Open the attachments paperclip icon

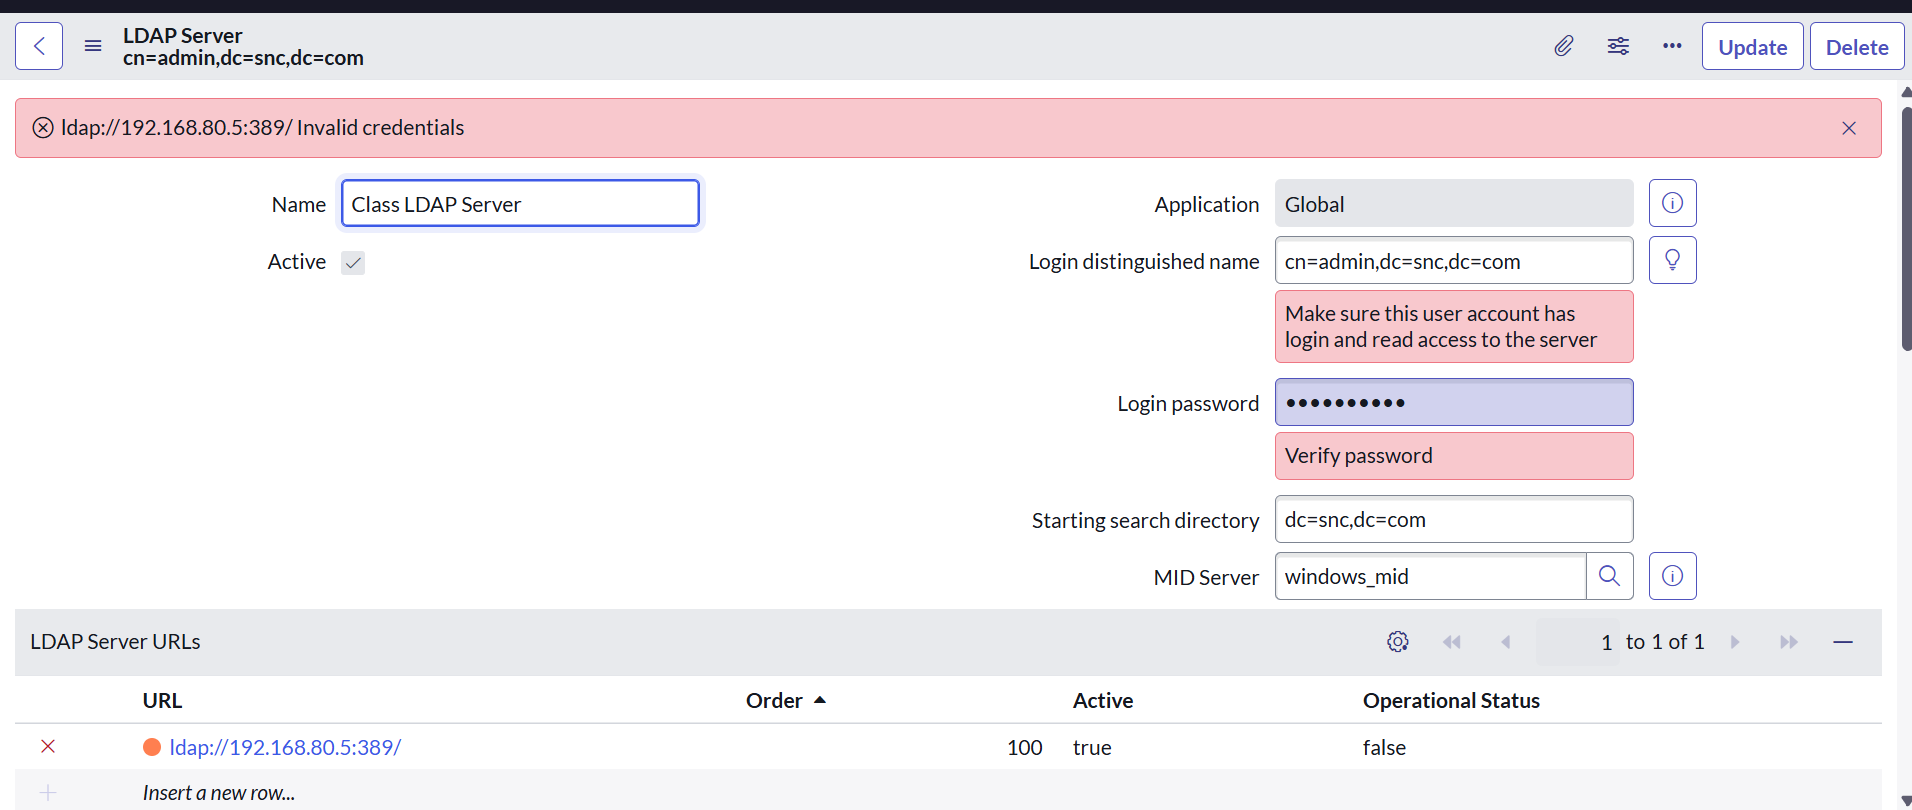[1564, 46]
